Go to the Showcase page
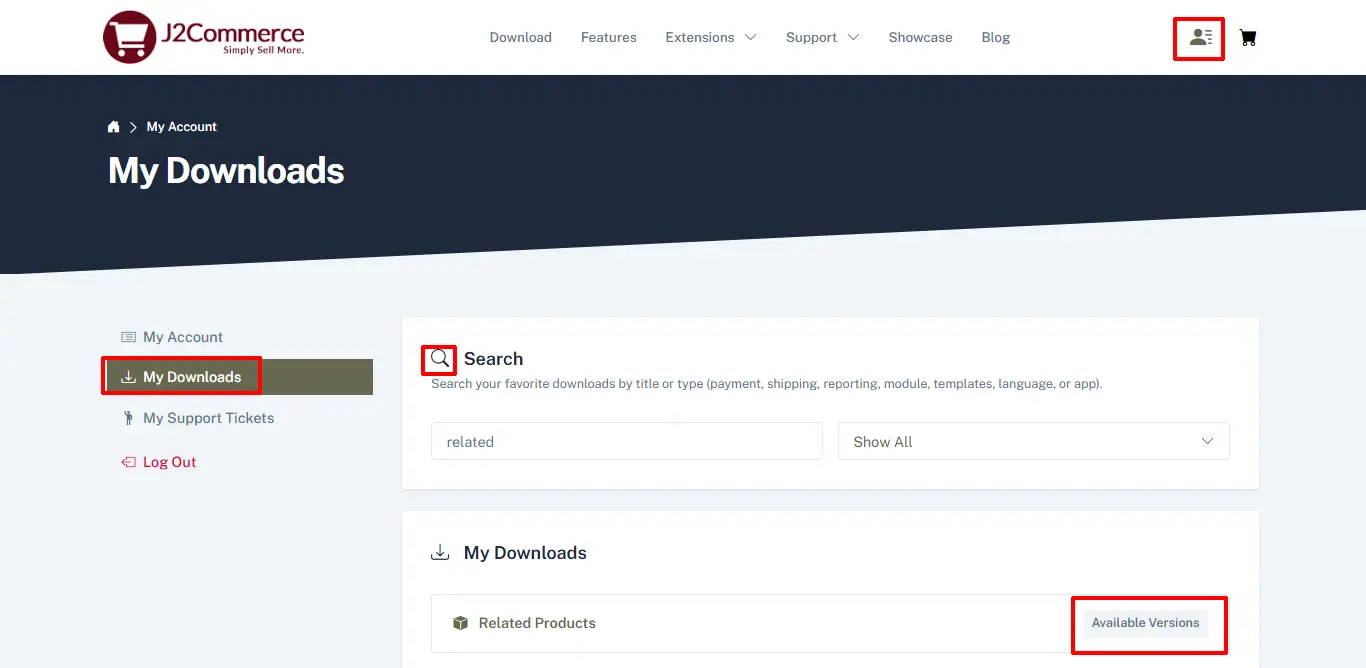 click(x=920, y=37)
